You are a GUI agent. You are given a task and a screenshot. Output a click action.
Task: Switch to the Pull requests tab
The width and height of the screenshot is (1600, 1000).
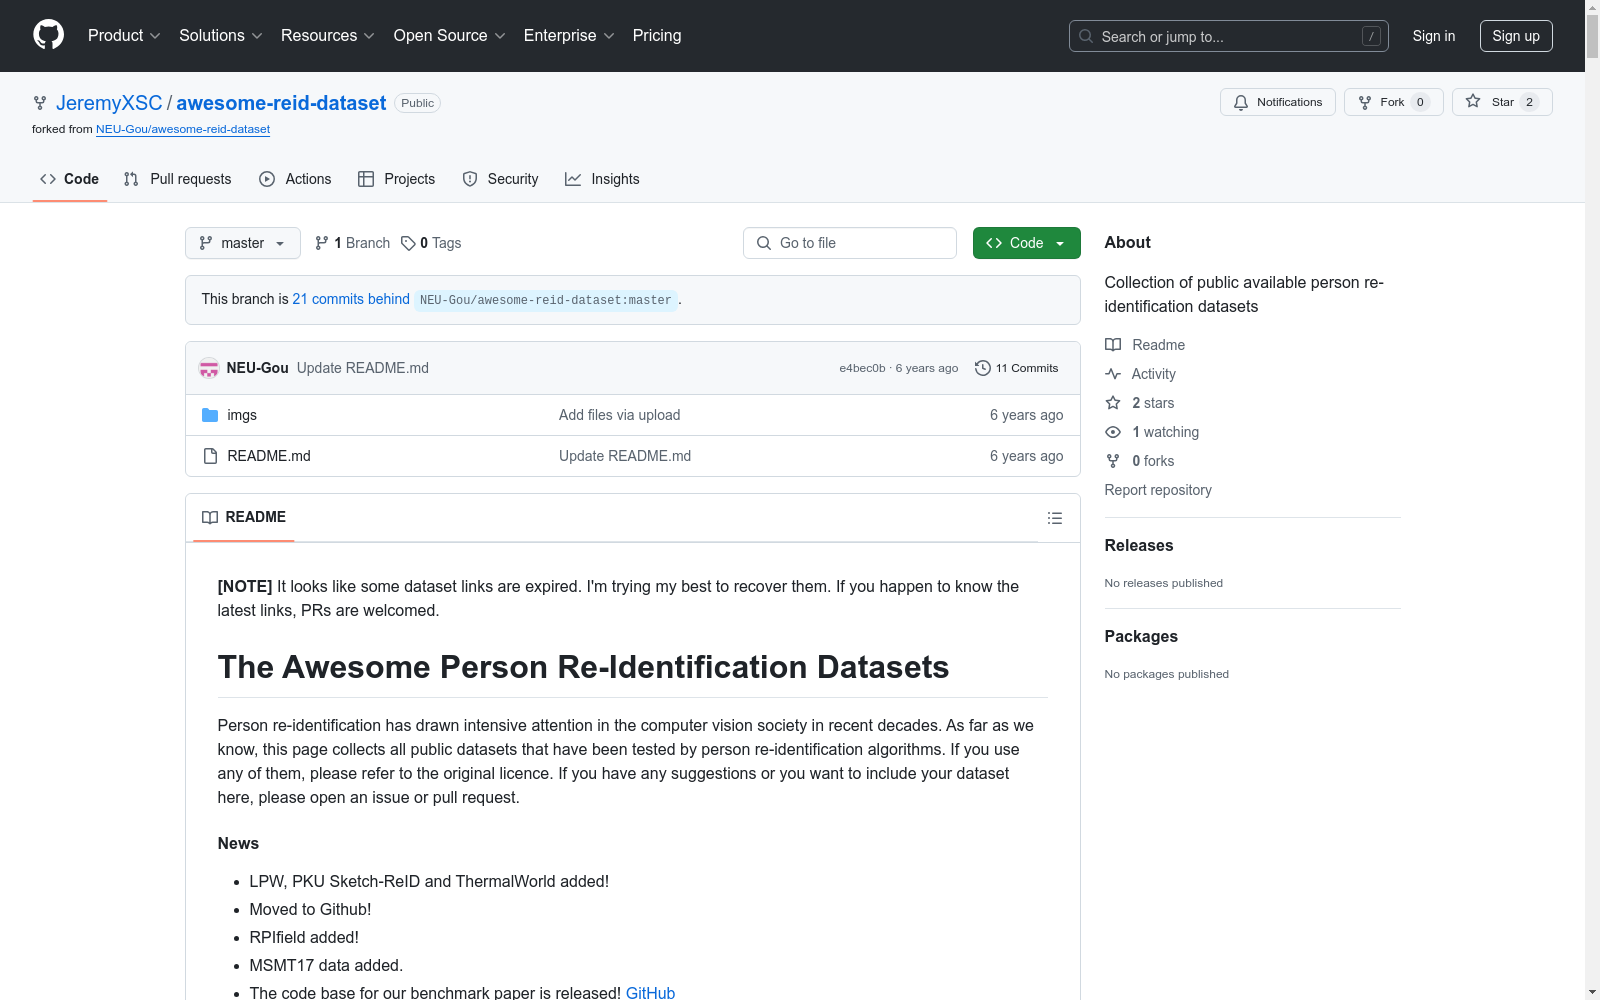pos(178,179)
